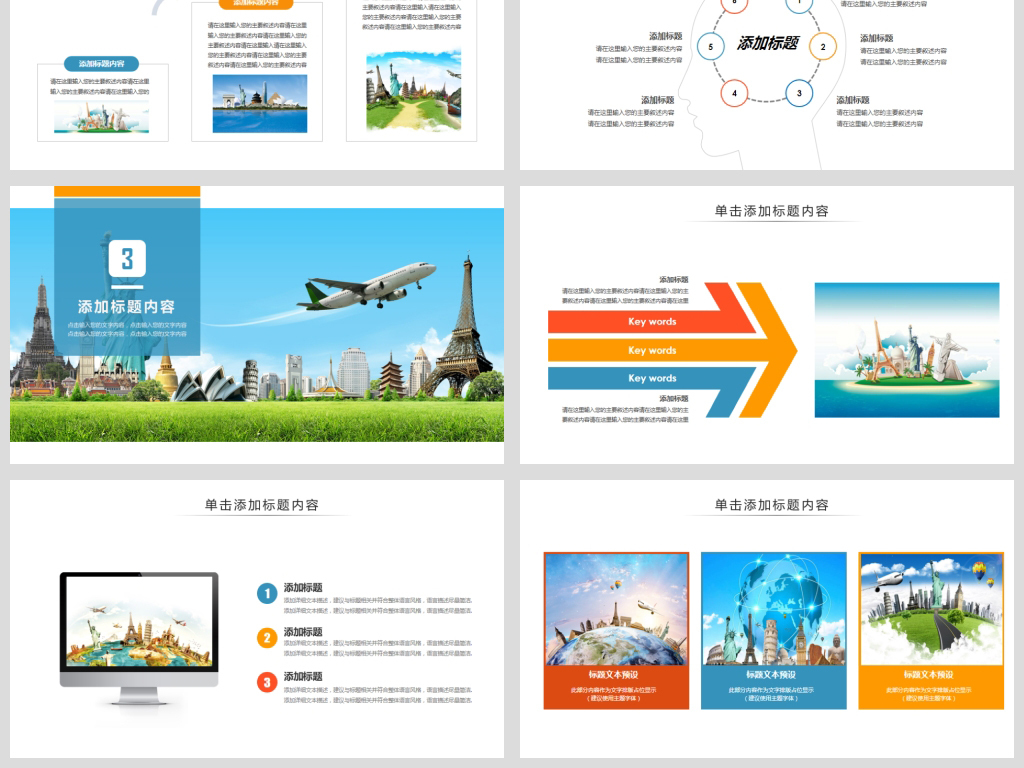Click the 添加标题 text inside head diagram
Screen dimensions: 1024x768
768,43
